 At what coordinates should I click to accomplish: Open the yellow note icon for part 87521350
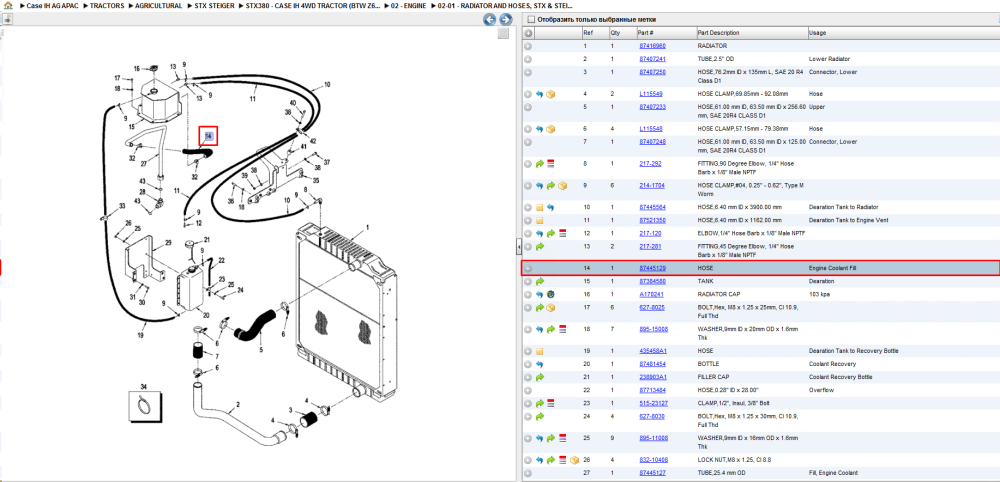click(540, 221)
